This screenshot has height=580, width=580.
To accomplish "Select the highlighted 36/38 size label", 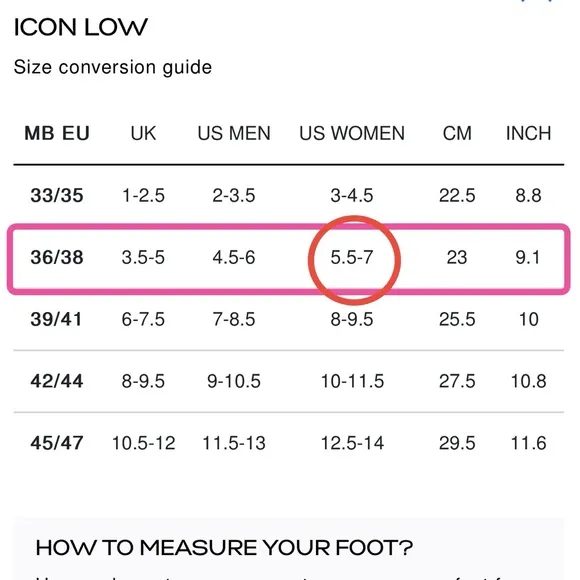I will tap(57, 257).
